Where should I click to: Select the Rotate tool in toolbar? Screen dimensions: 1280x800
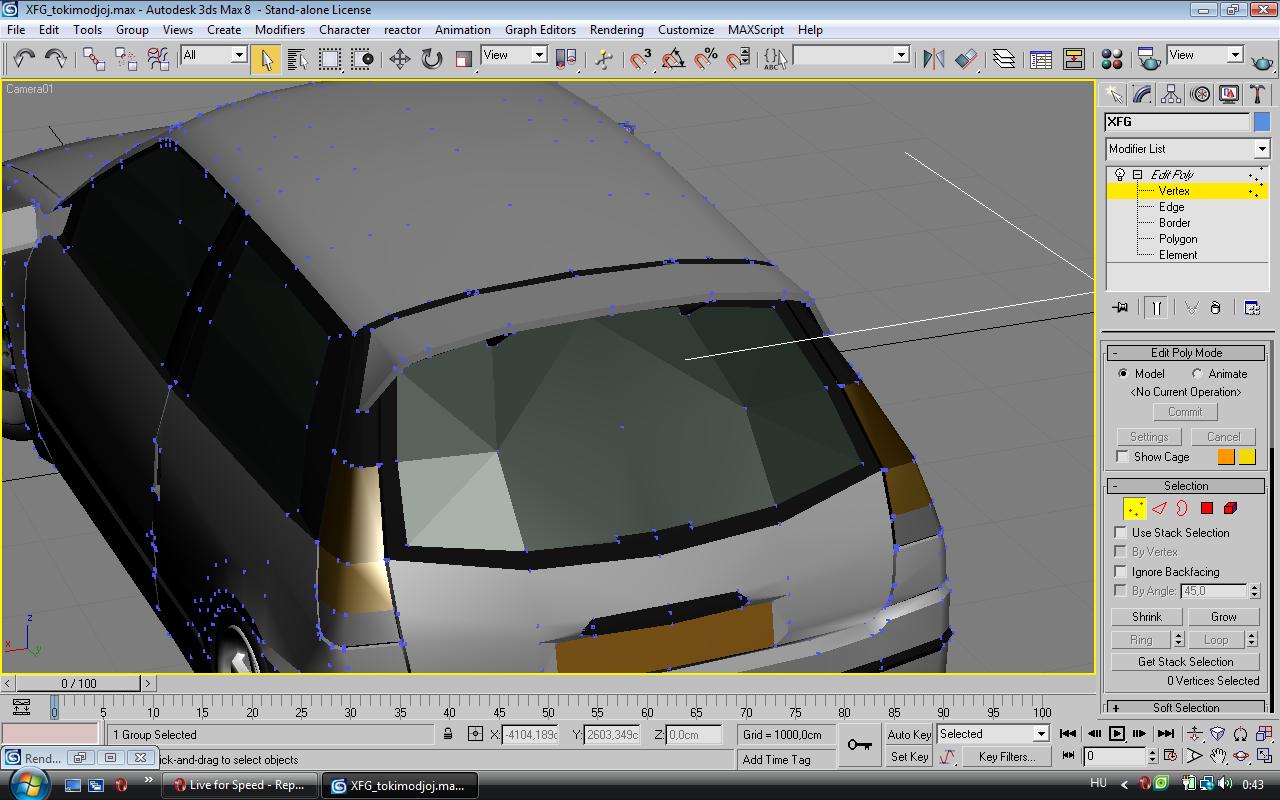click(x=431, y=59)
